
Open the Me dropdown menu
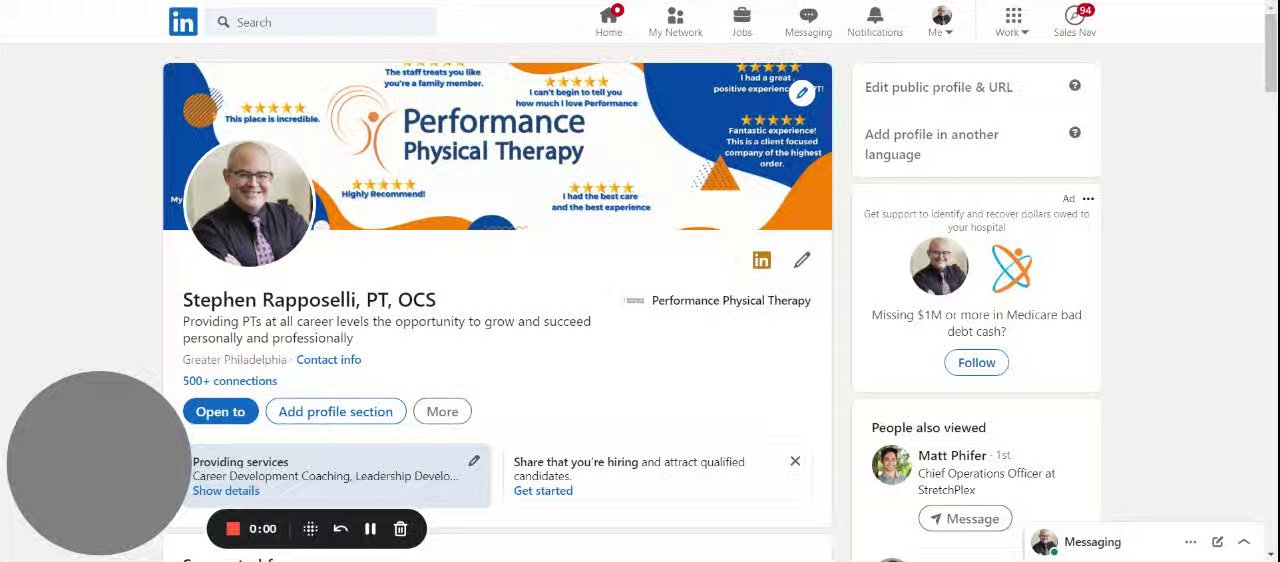click(941, 21)
